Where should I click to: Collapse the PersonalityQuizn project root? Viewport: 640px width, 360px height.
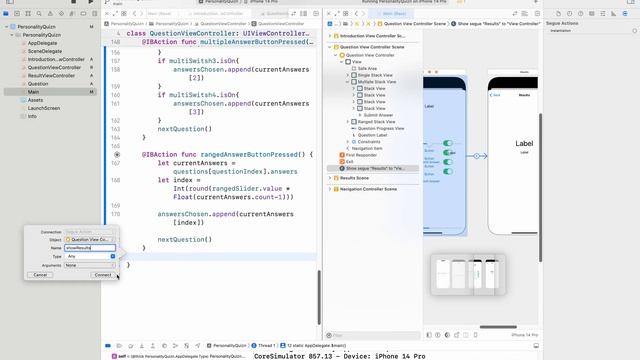7,27
